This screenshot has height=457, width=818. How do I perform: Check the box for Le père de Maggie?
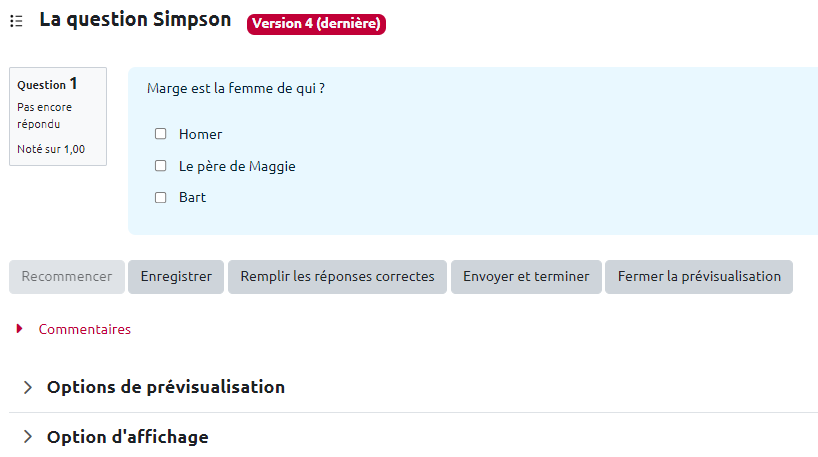pos(160,166)
